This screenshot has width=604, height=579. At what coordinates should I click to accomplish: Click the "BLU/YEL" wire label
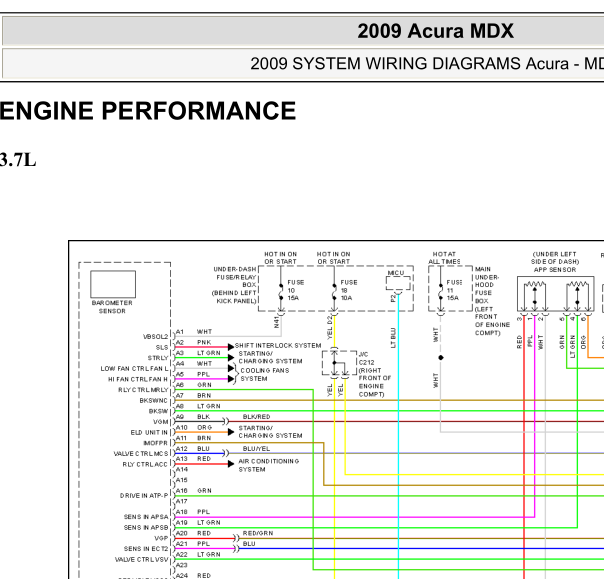tap(256, 448)
